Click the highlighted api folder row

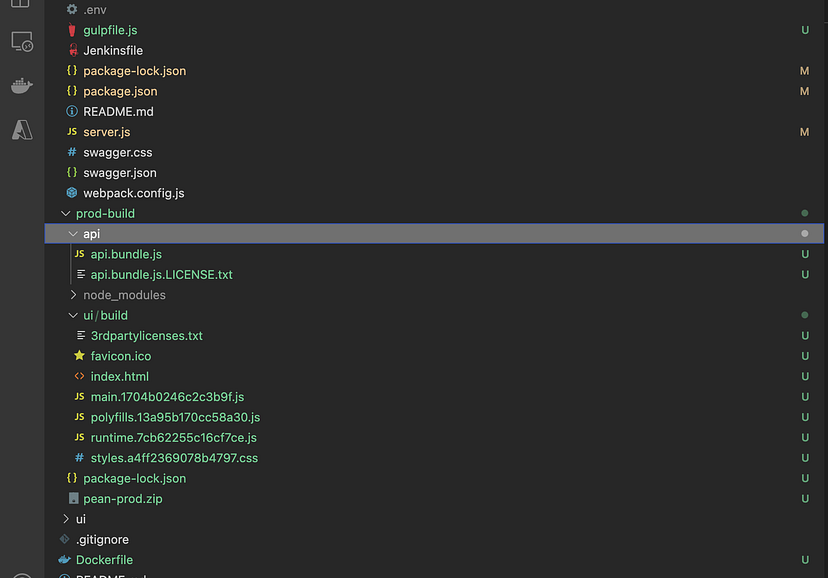click(x=92, y=233)
